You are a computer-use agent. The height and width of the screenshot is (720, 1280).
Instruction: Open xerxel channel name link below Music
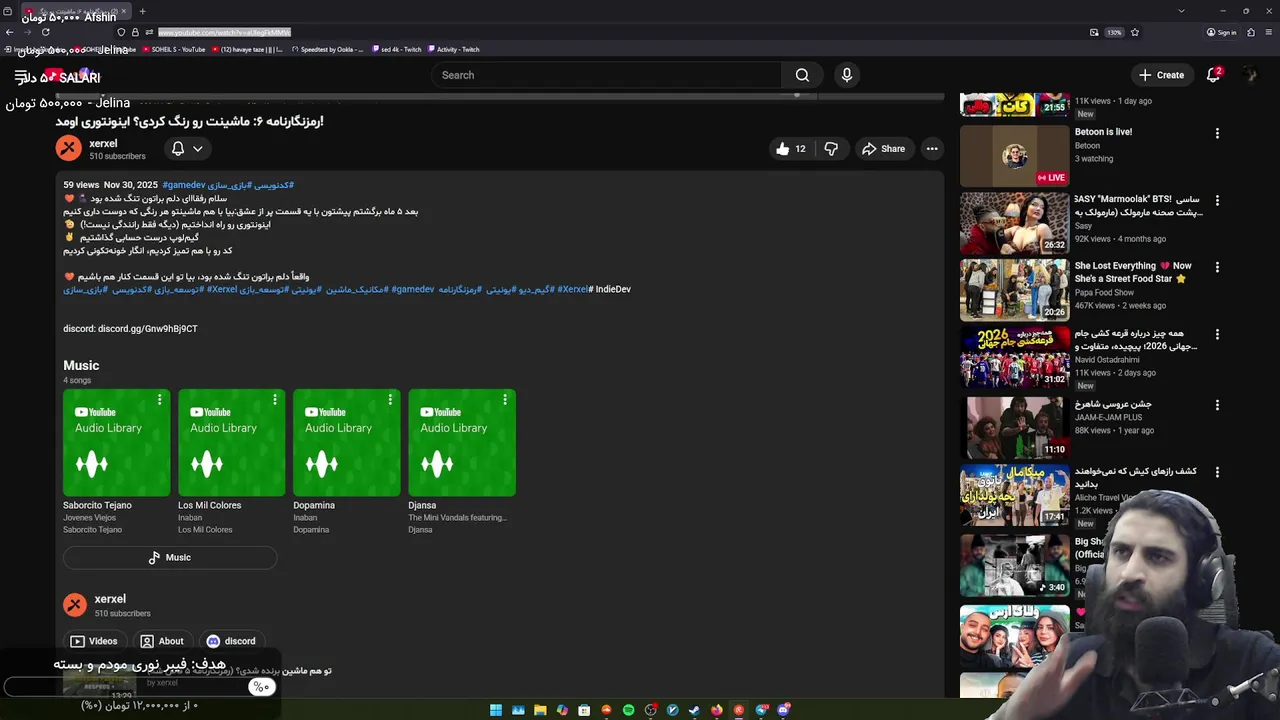coord(110,599)
